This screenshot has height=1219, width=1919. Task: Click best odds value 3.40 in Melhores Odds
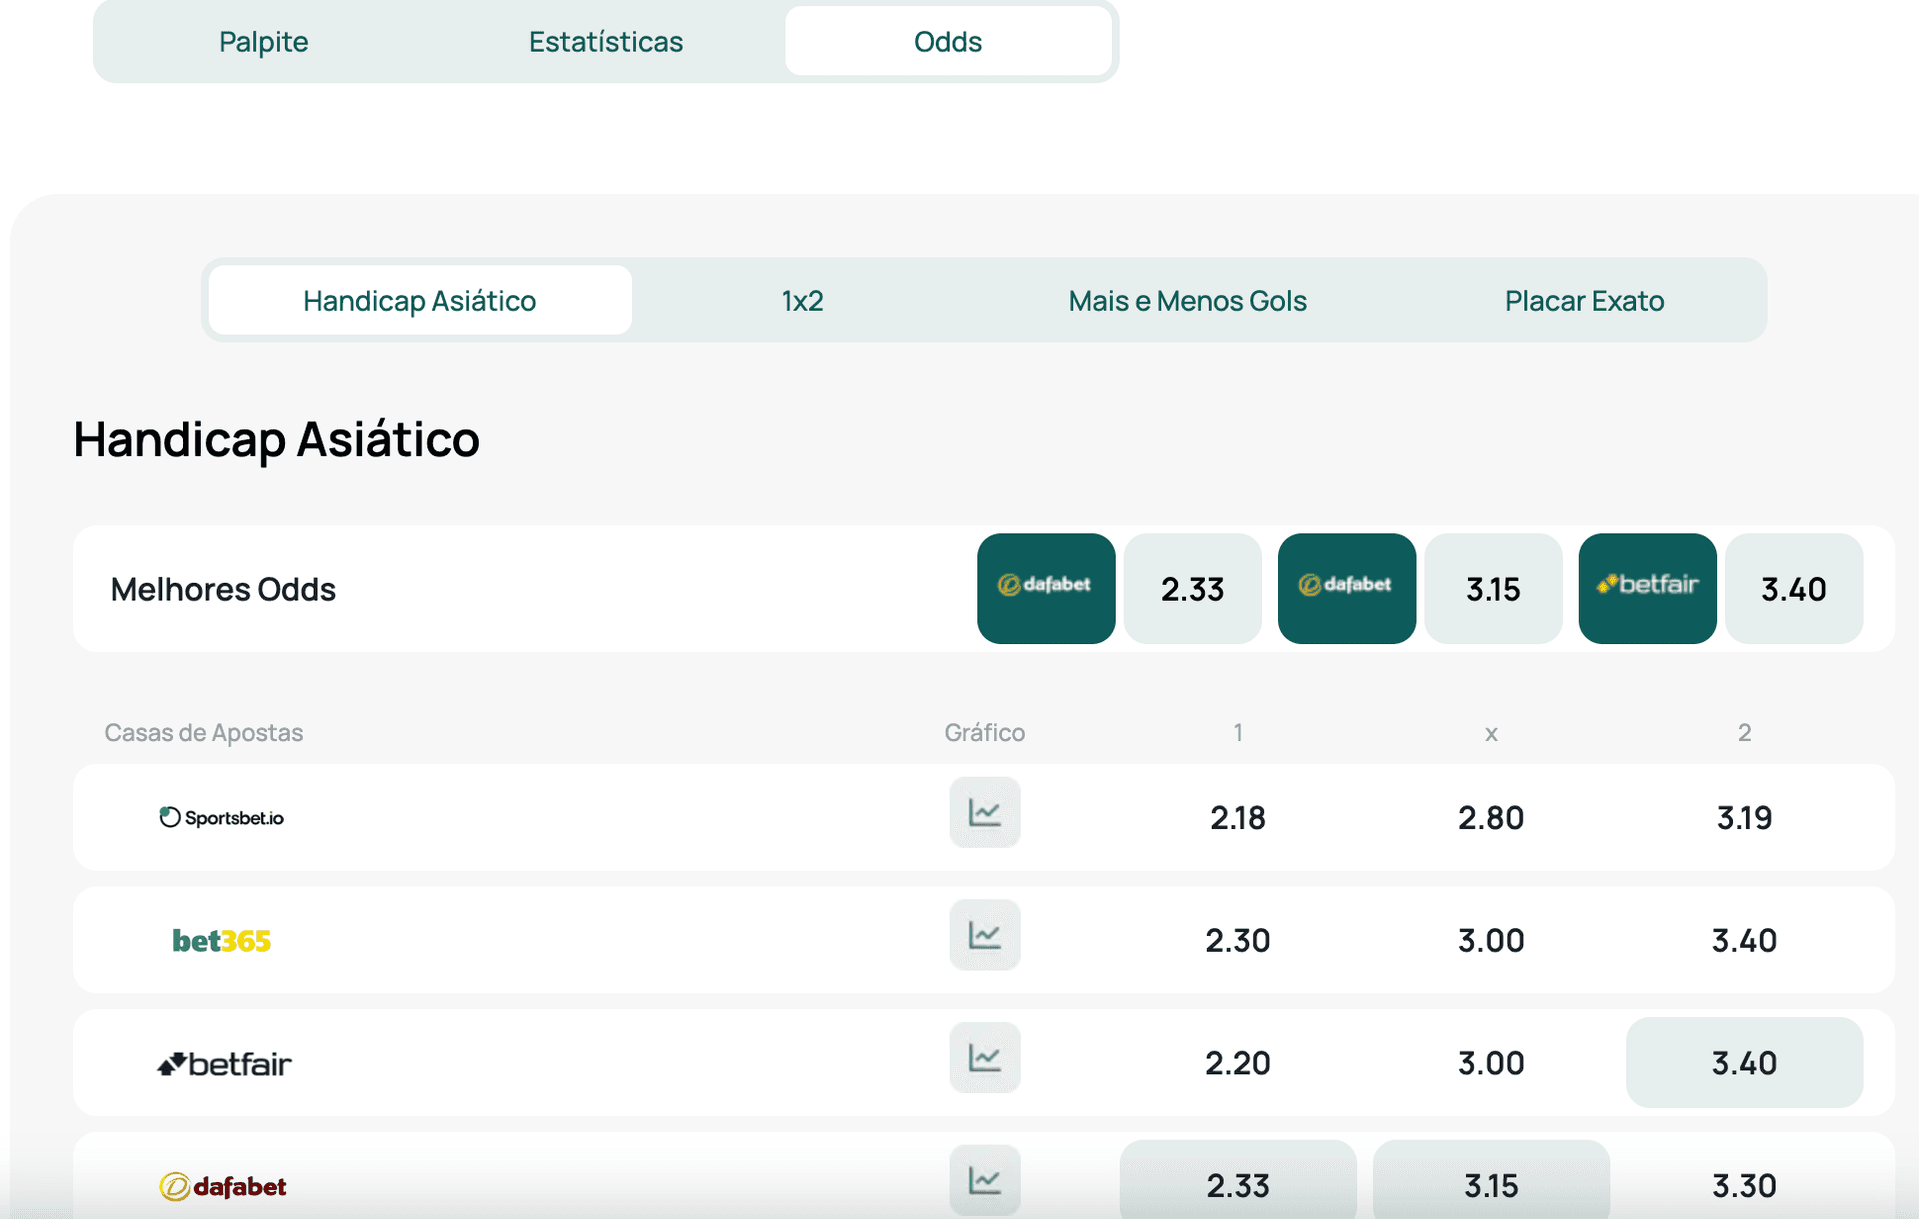pos(1794,588)
